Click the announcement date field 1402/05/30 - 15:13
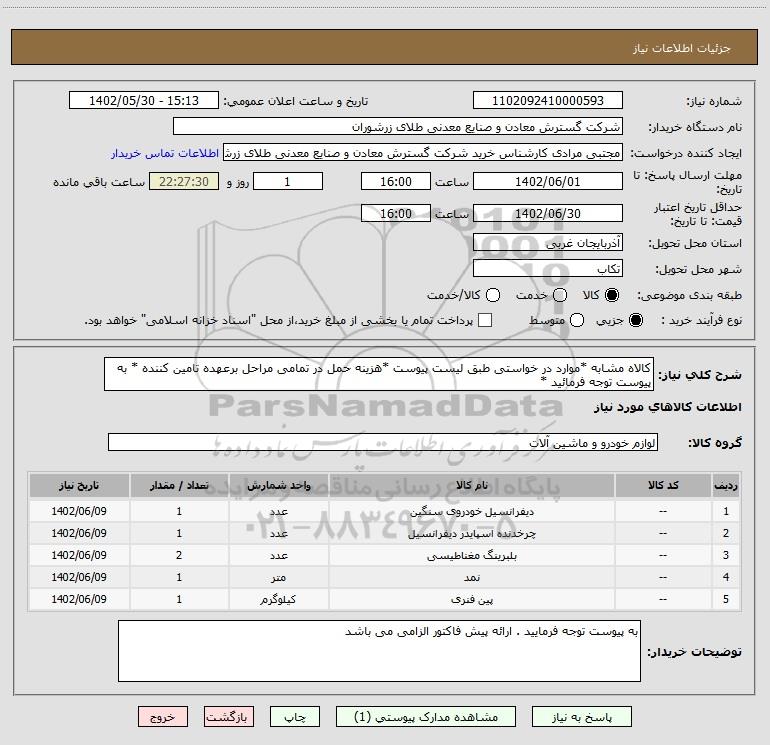The image size is (770, 745). [144, 100]
